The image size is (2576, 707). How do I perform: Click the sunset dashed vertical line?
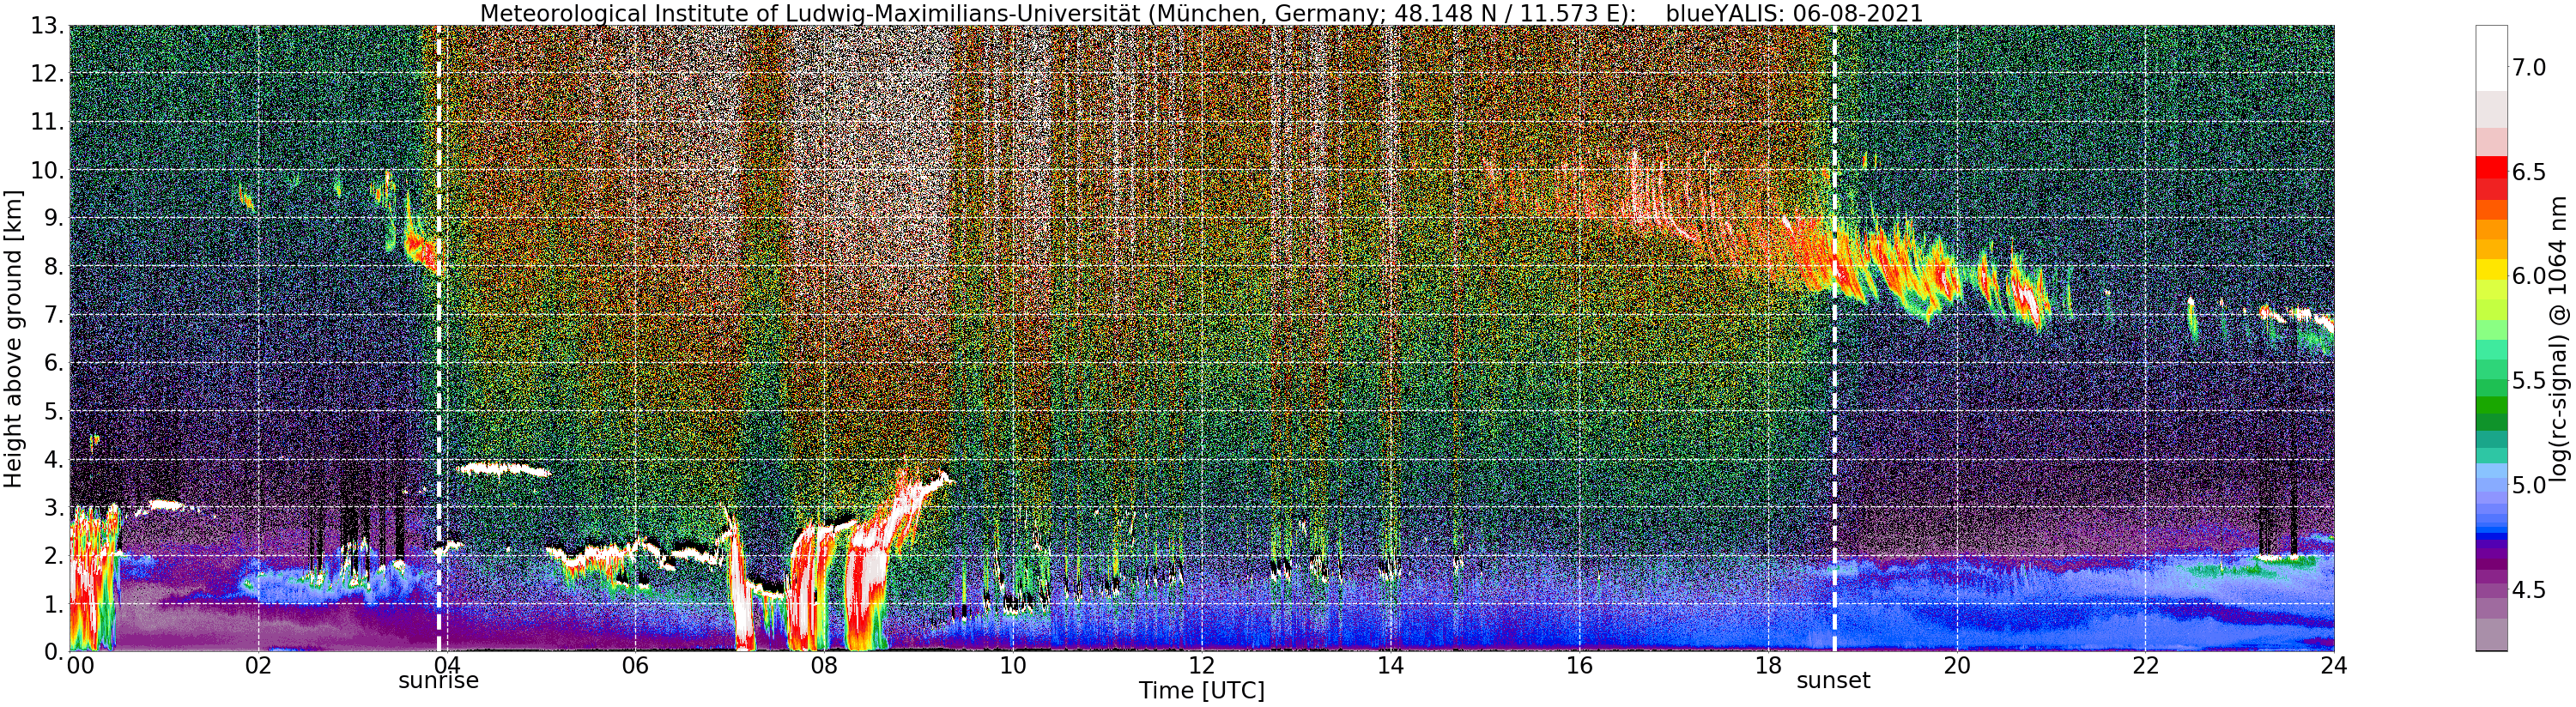(1834, 338)
